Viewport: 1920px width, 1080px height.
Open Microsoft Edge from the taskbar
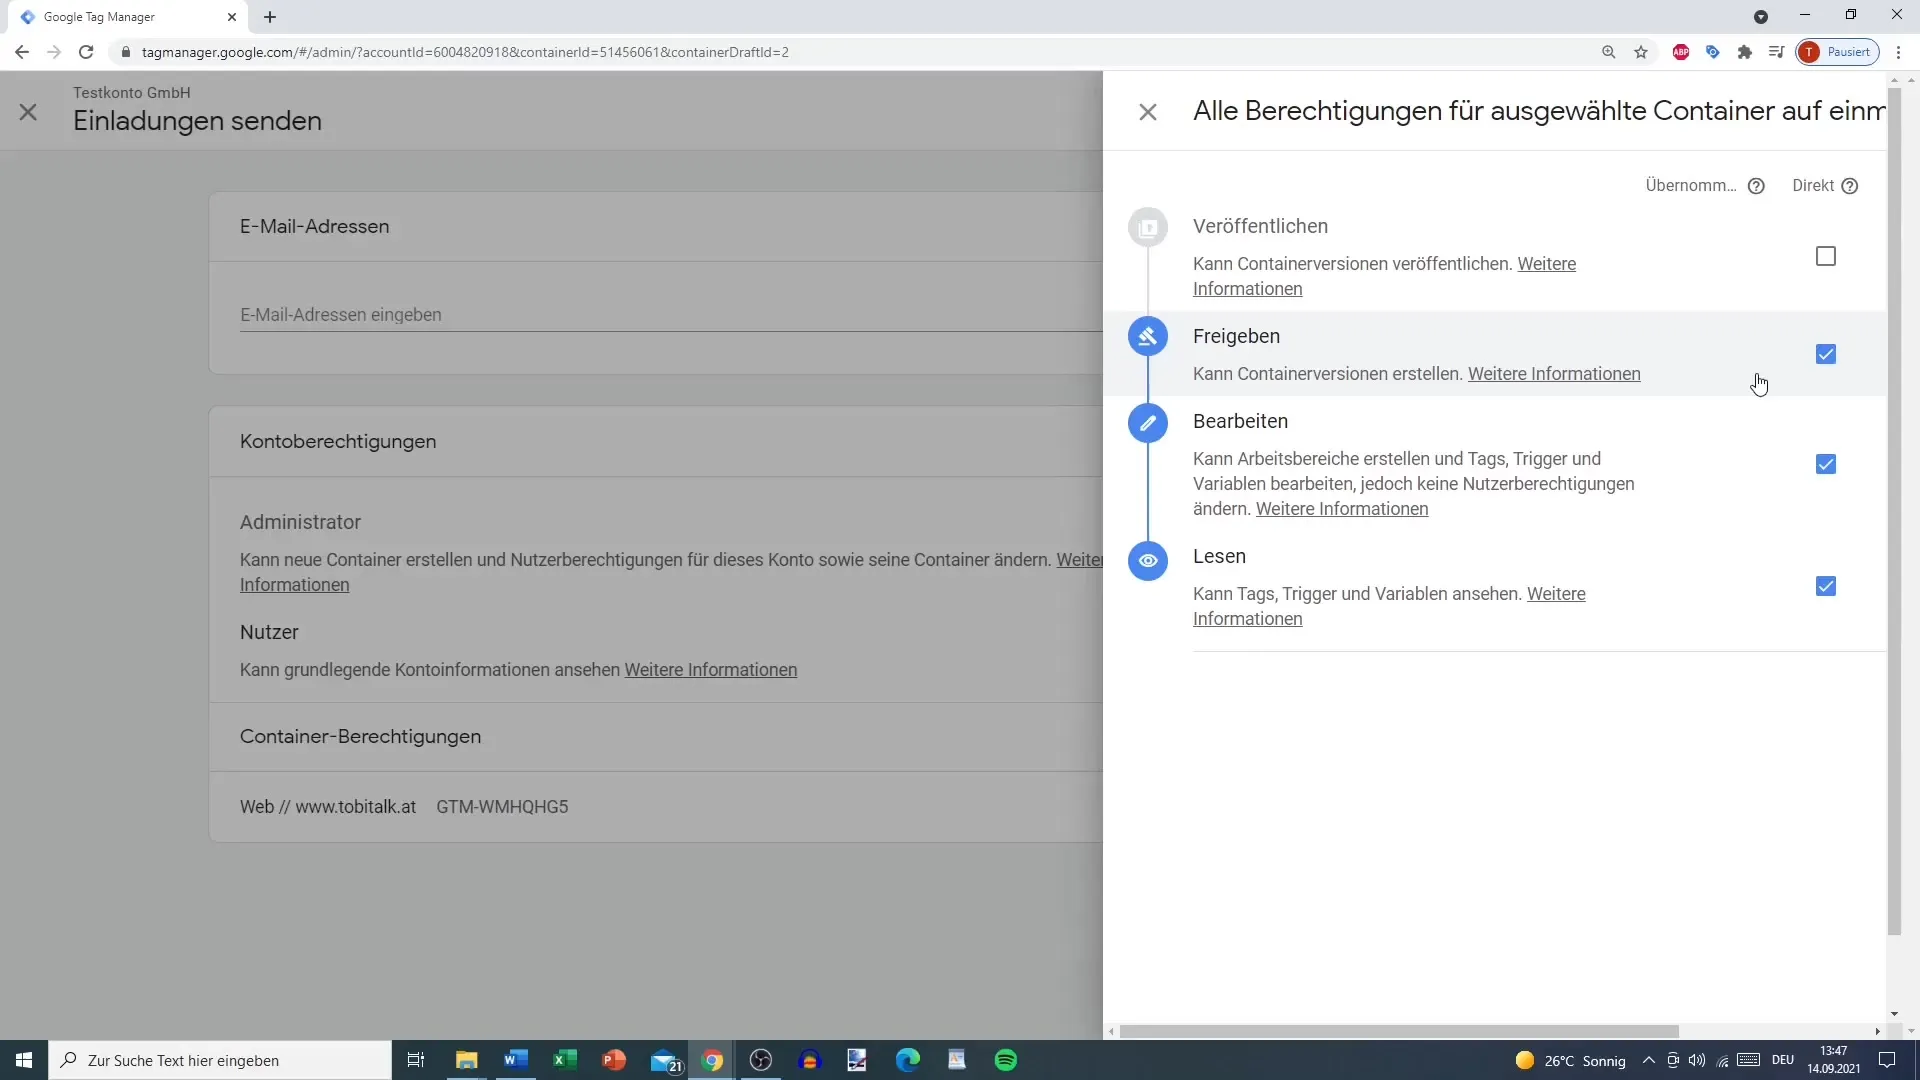click(908, 1060)
